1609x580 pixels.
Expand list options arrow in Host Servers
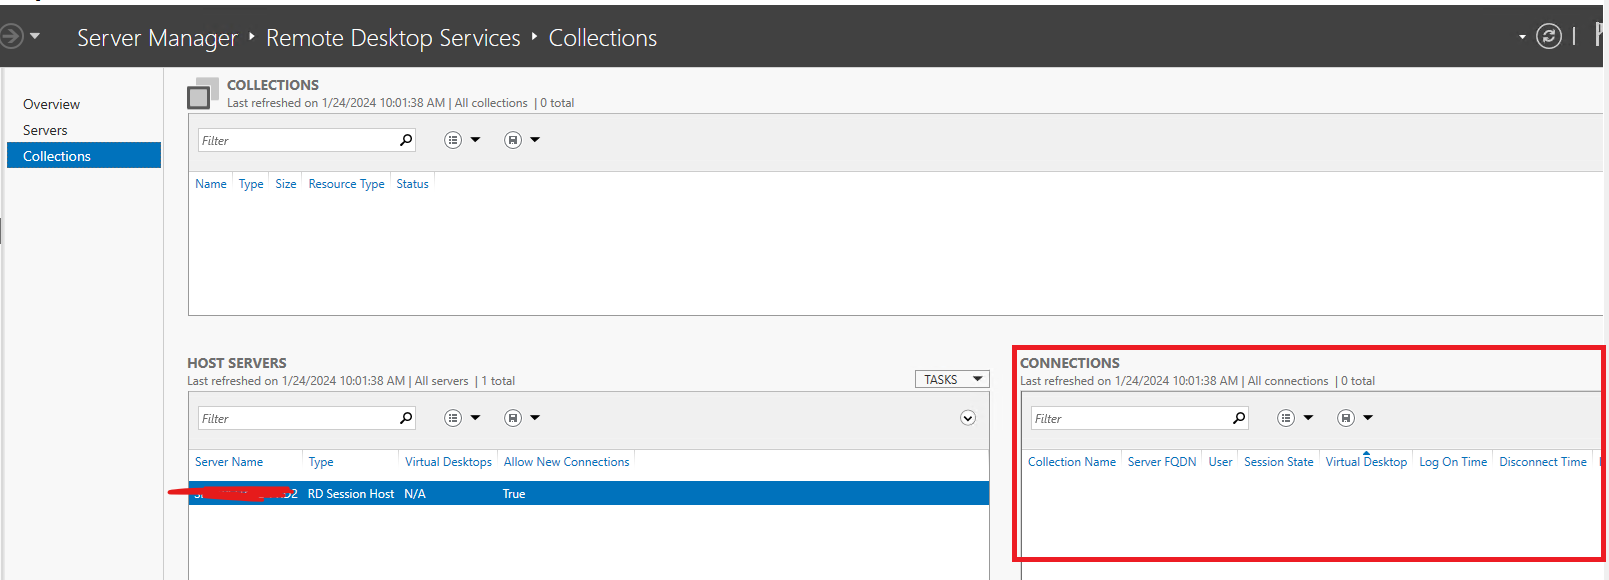coord(475,418)
